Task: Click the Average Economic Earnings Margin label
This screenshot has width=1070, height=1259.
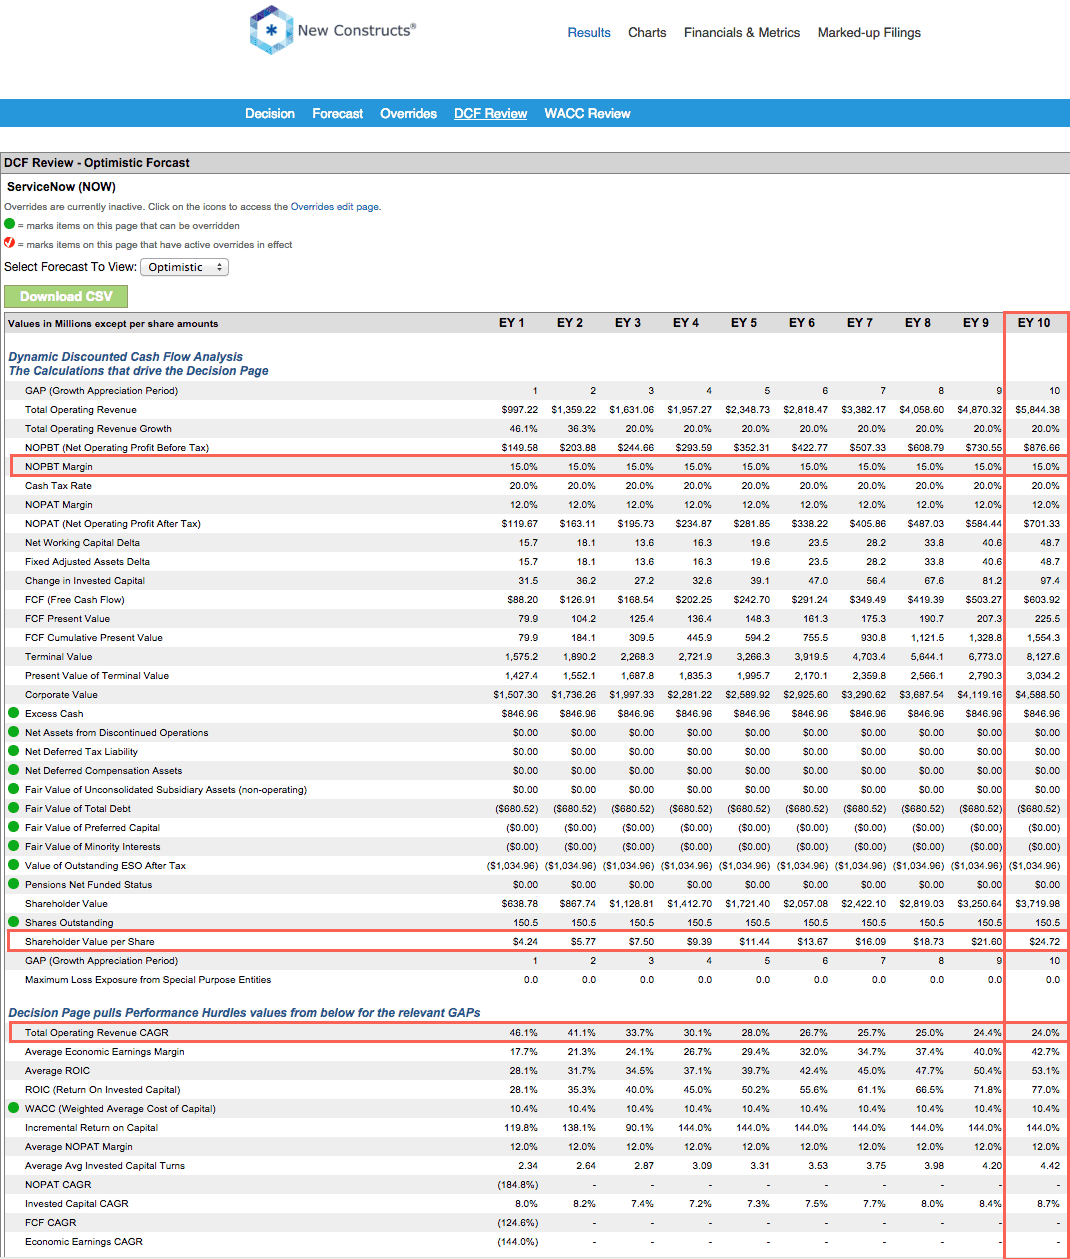Action: click(x=105, y=1051)
